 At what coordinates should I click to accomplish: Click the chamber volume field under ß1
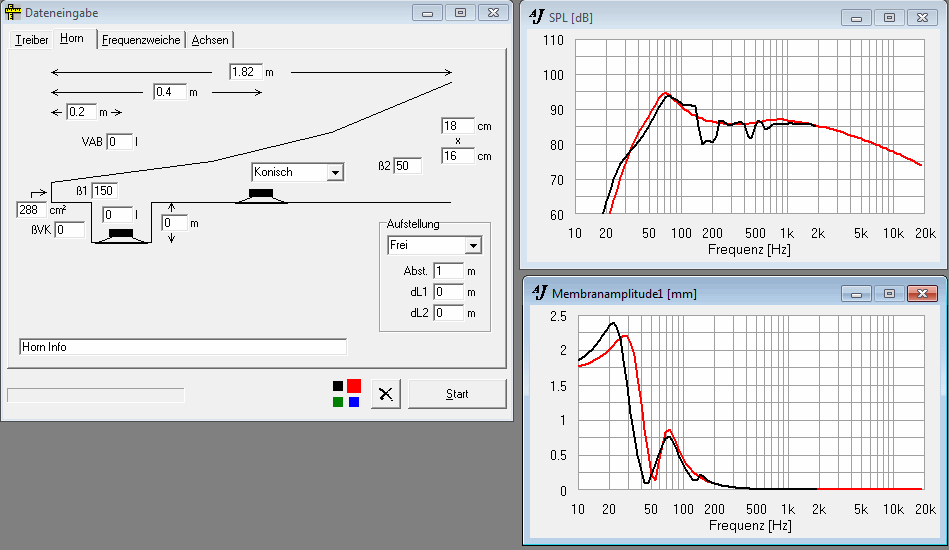[x=117, y=215]
